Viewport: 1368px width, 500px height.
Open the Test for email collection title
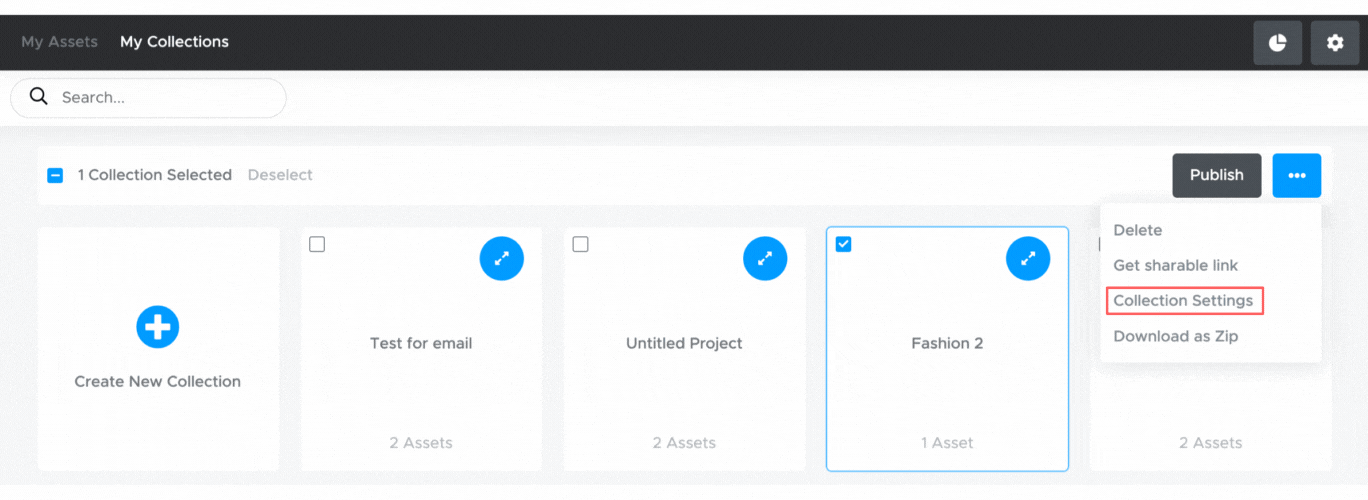pos(421,343)
